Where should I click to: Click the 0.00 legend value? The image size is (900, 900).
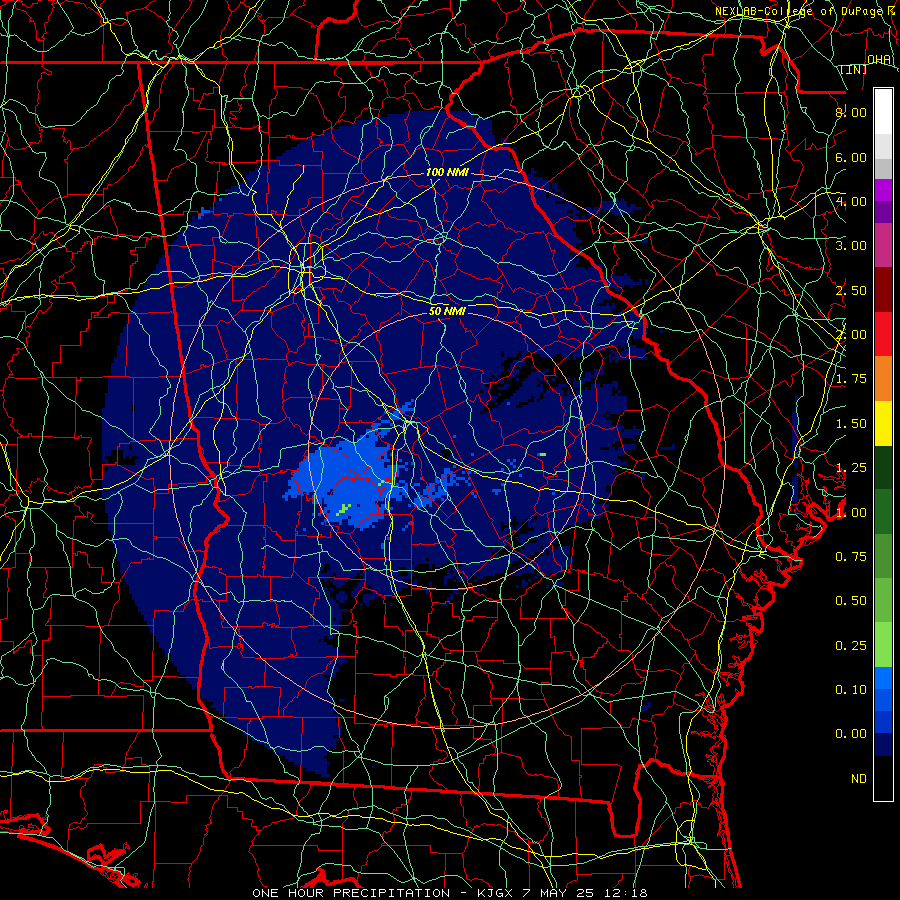pos(851,734)
